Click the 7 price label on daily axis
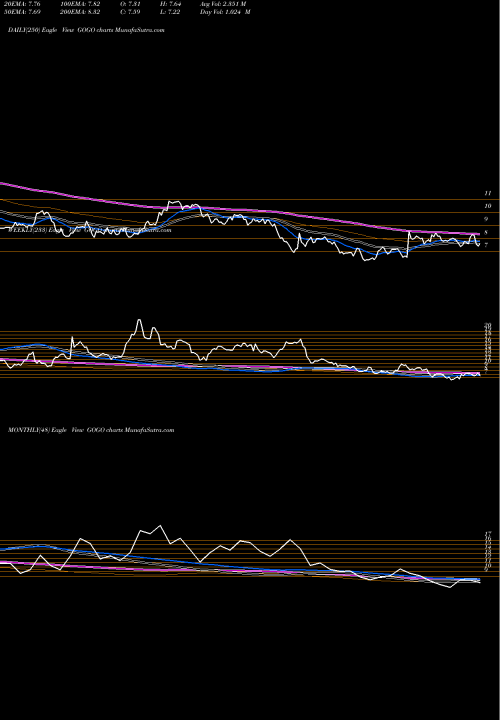 pos(486,246)
